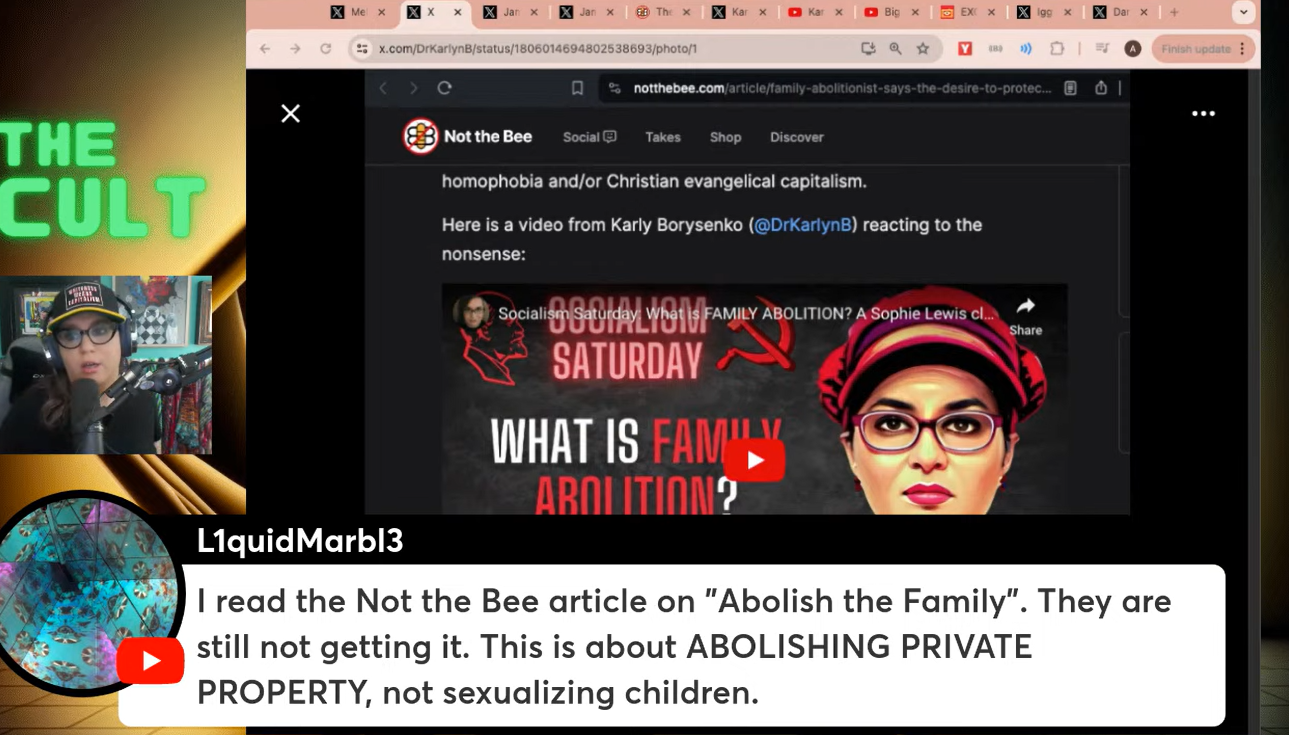Open the Social menu on Not the Bee

coord(589,137)
